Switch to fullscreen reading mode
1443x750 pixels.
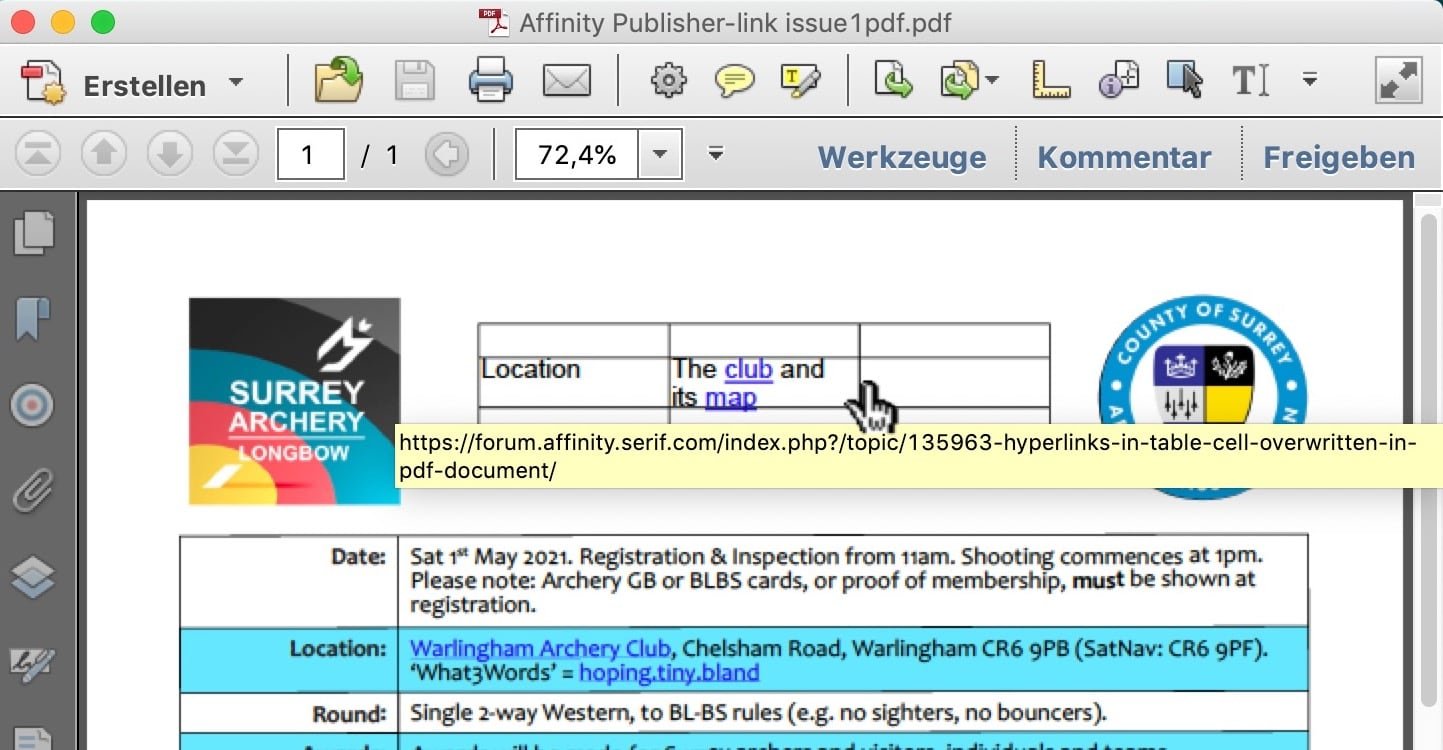tap(1398, 78)
